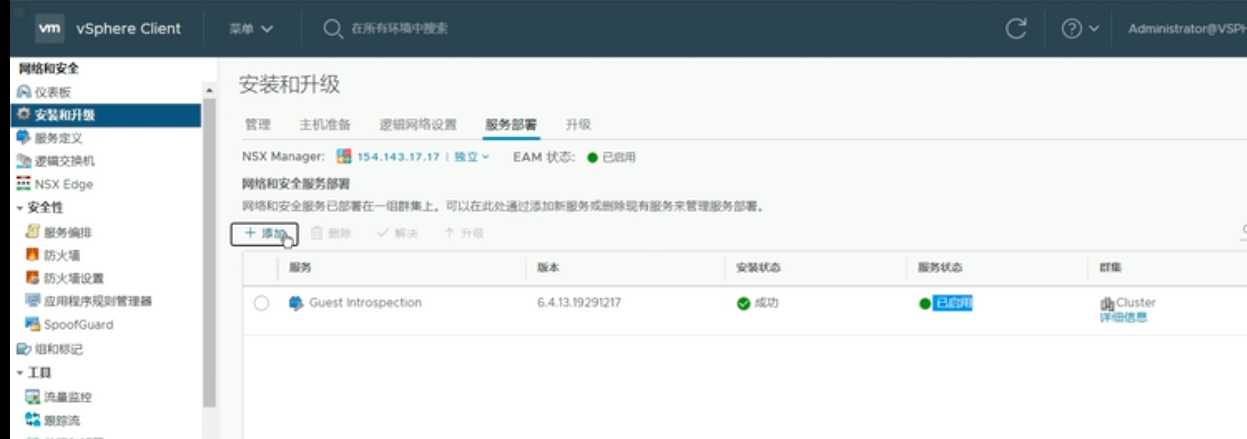Image resolution: width=1247 pixels, height=439 pixels.
Task: Click the sidebar scroll-up arrow
Action: [209, 92]
